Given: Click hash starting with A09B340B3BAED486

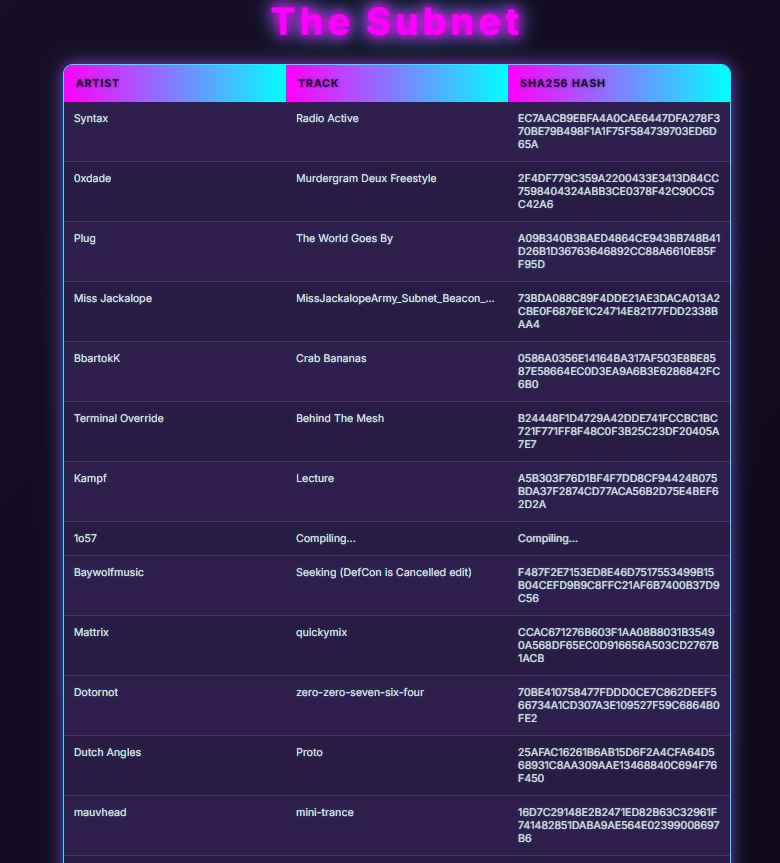Looking at the screenshot, I should (x=619, y=252).
